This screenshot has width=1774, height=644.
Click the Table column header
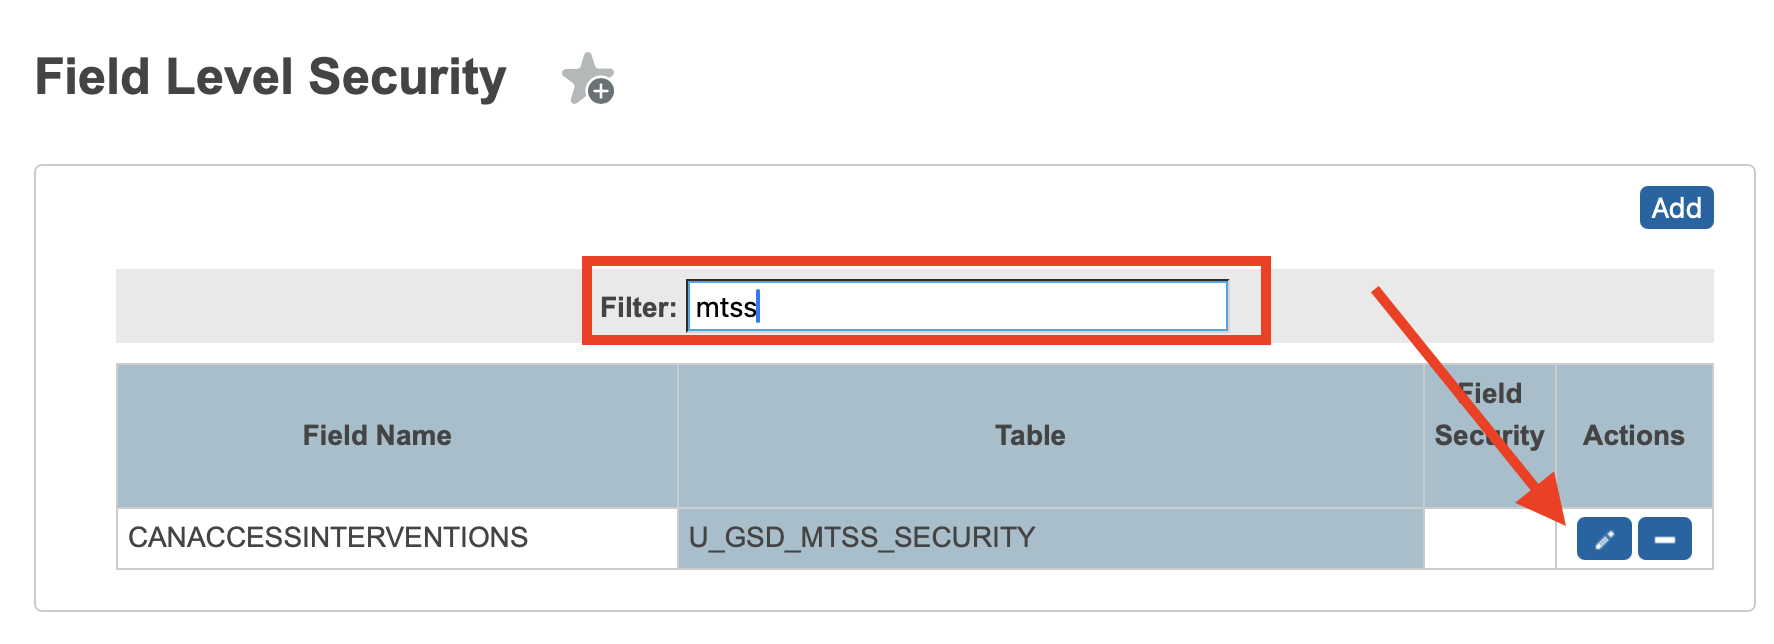(1030, 436)
